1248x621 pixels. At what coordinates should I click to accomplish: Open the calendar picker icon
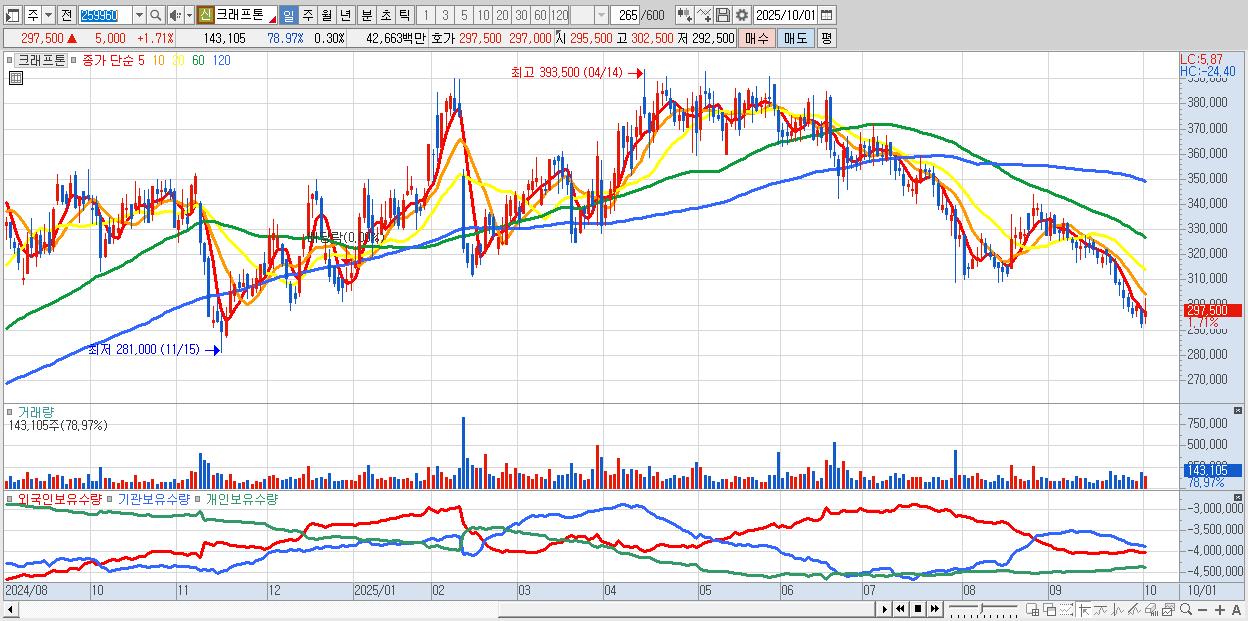click(827, 15)
